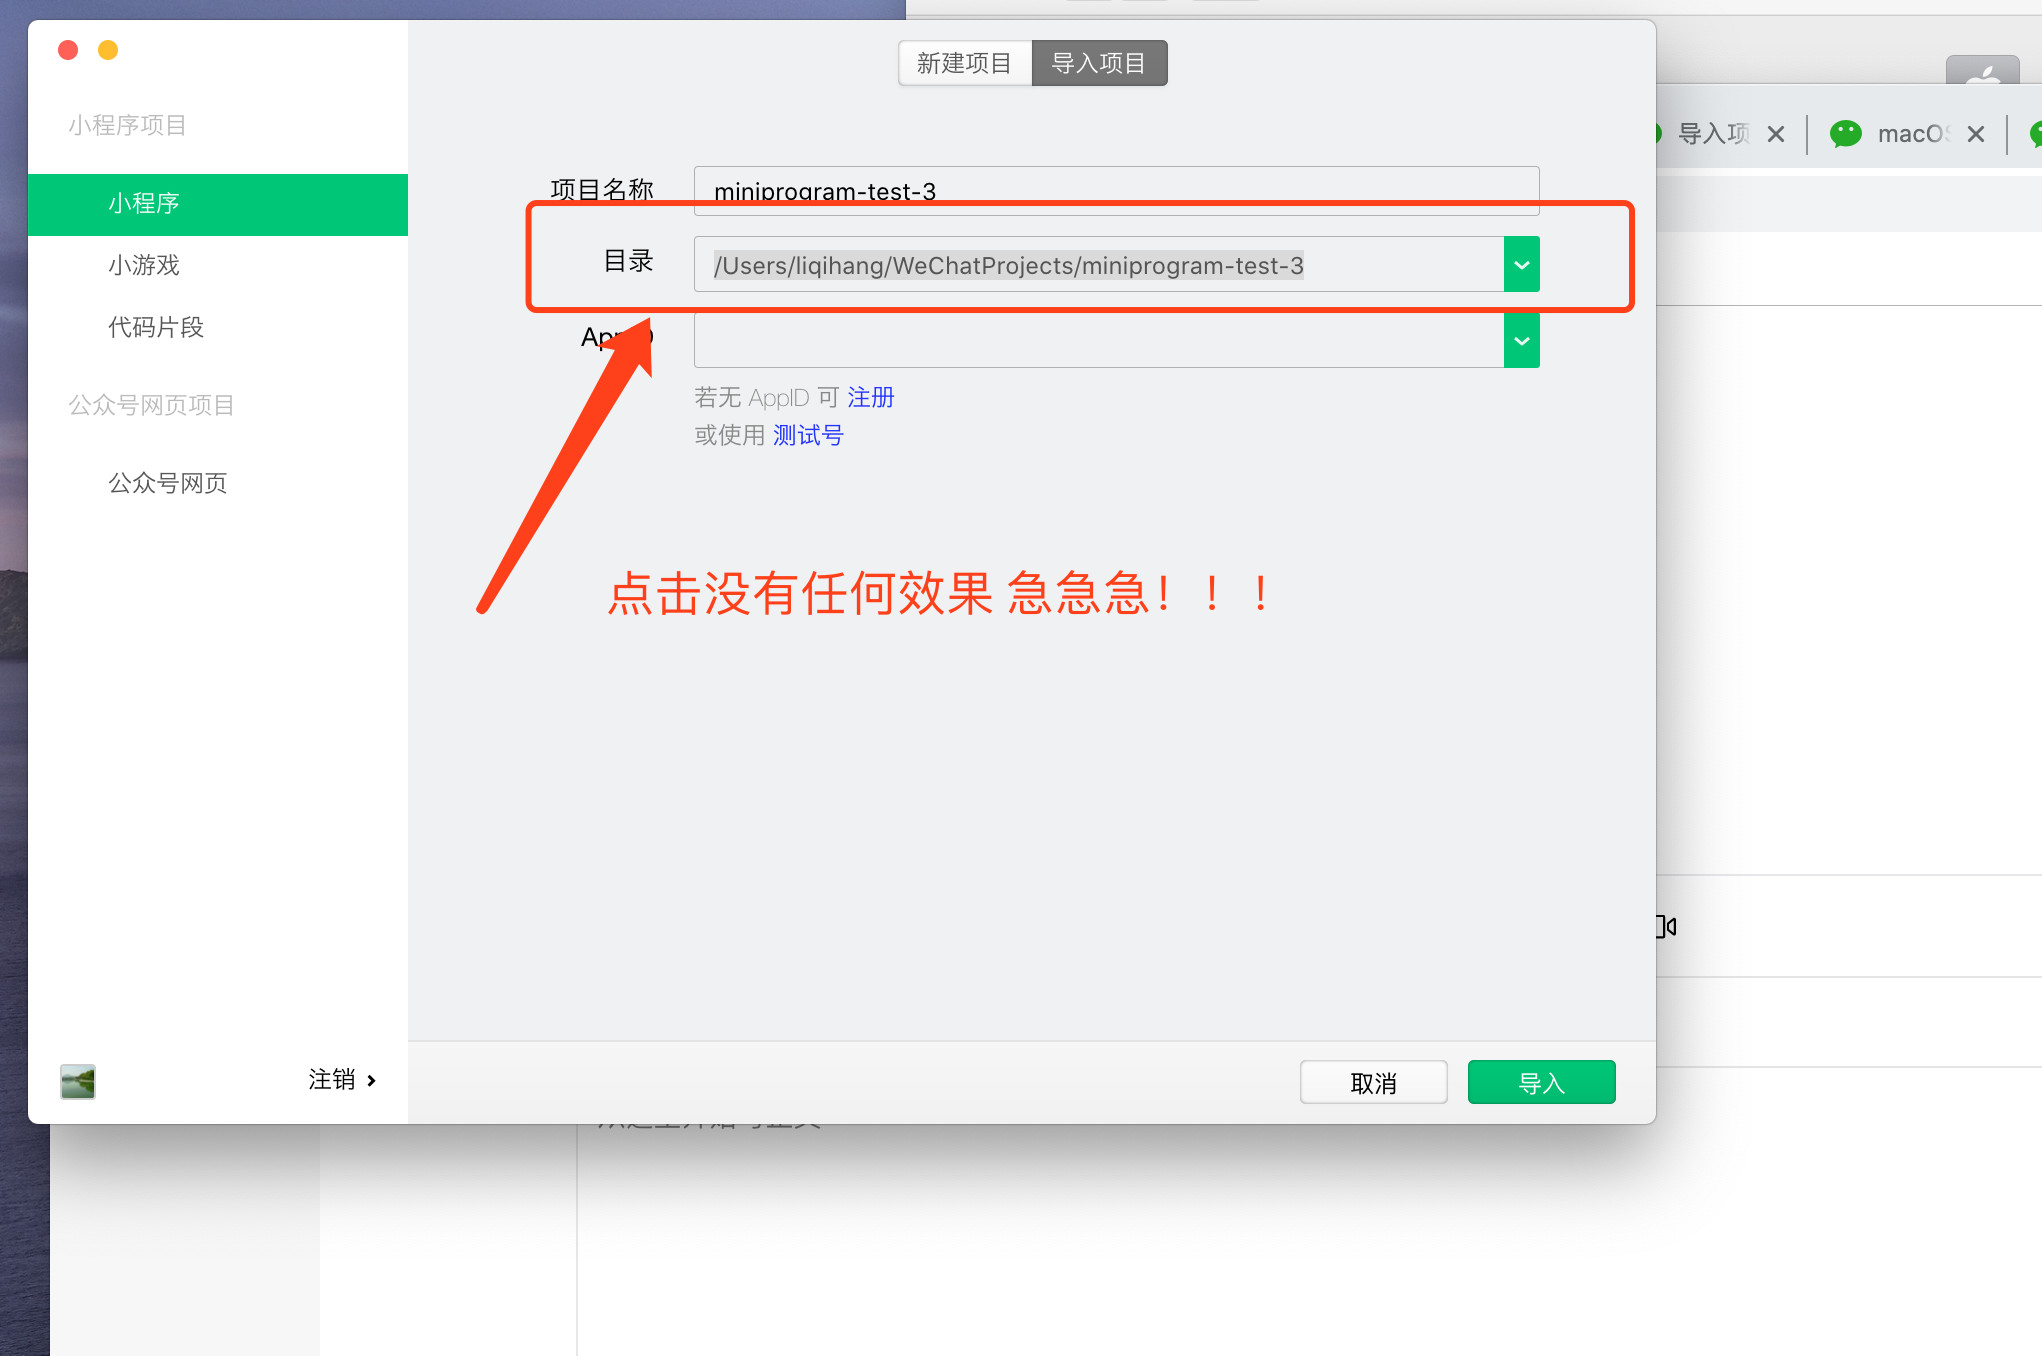Close the 导入项 browser tab
Viewport: 2042px width, 1356px height.
1775,134
